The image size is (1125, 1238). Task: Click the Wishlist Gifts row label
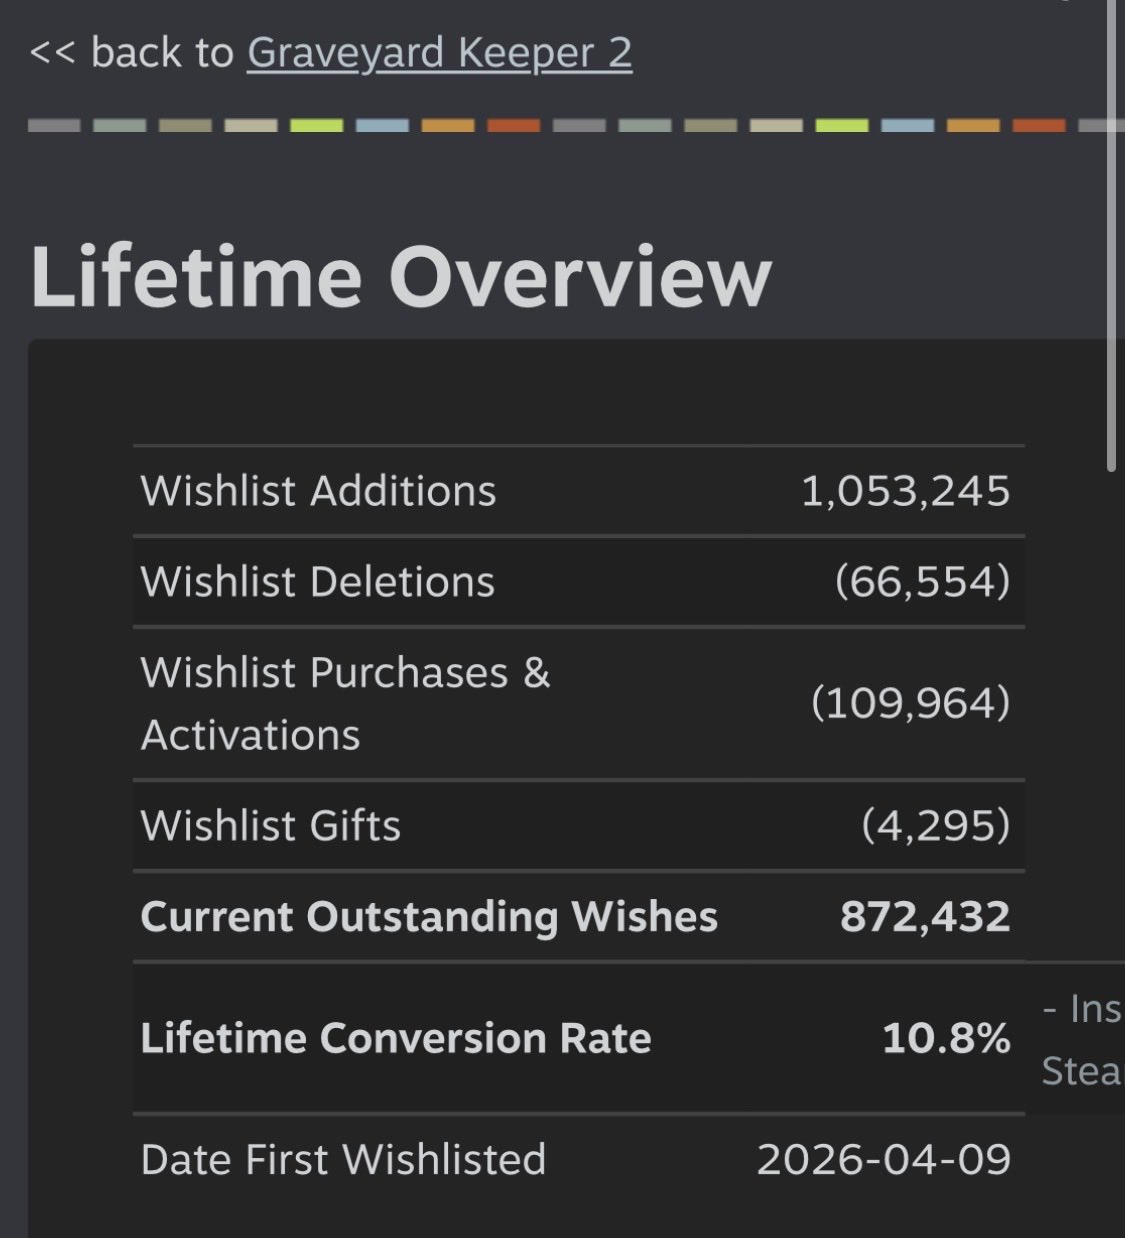pyautogui.click(x=271, y=826)
